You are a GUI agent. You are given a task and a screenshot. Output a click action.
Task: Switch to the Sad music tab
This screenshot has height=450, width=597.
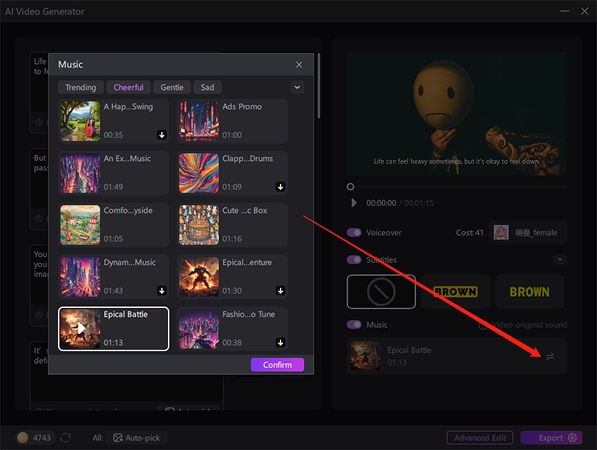[x=207, y=87]
